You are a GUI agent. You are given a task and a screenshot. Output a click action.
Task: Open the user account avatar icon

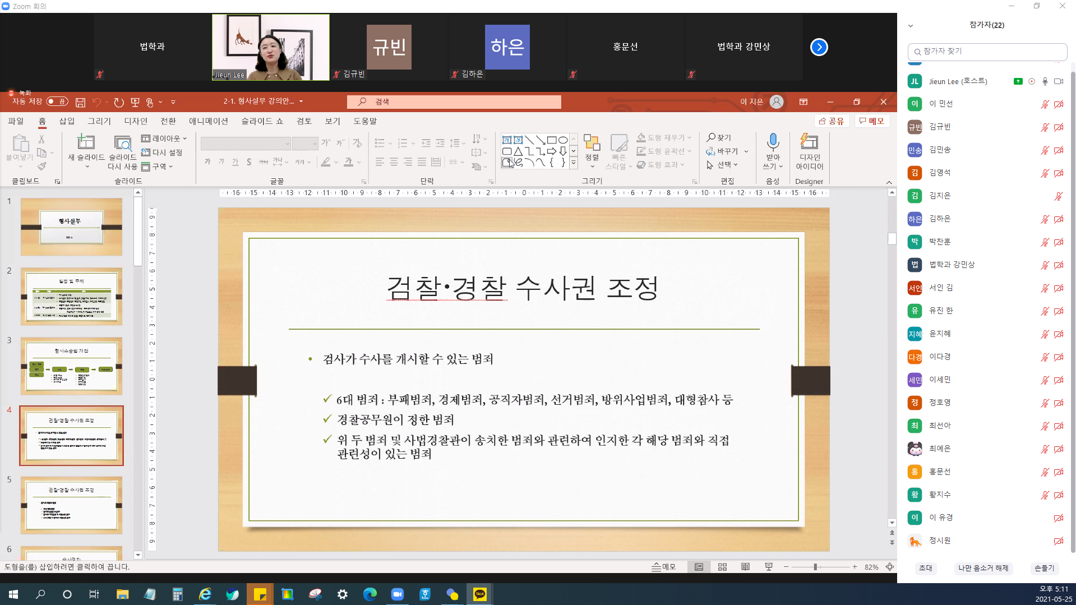tap(776, 102)
